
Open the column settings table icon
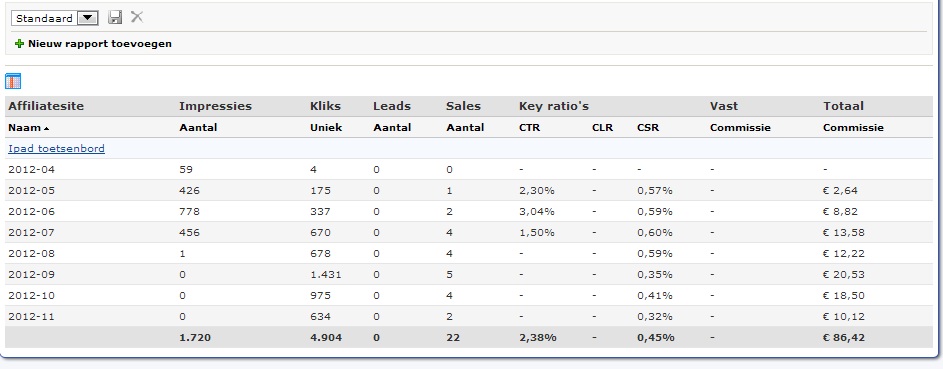(13, 81)
